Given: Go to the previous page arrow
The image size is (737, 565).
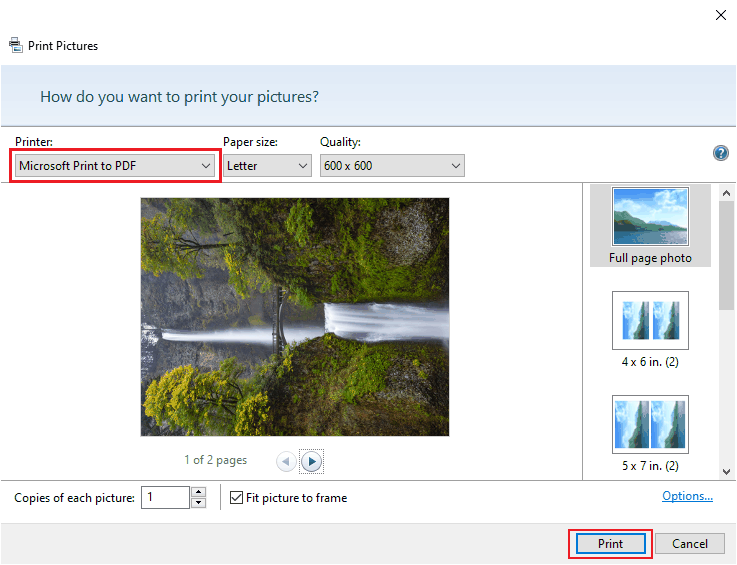Looking at the screenshot, I should [x=286, y=461].
